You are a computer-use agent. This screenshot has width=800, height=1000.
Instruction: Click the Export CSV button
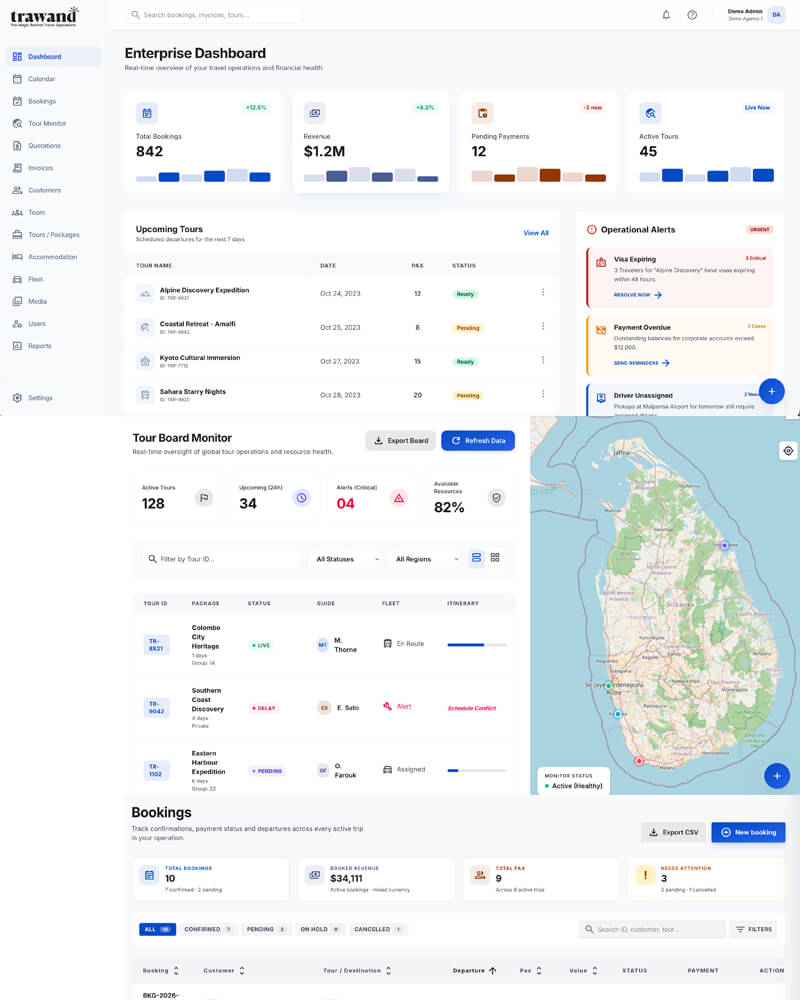(674, 832)
